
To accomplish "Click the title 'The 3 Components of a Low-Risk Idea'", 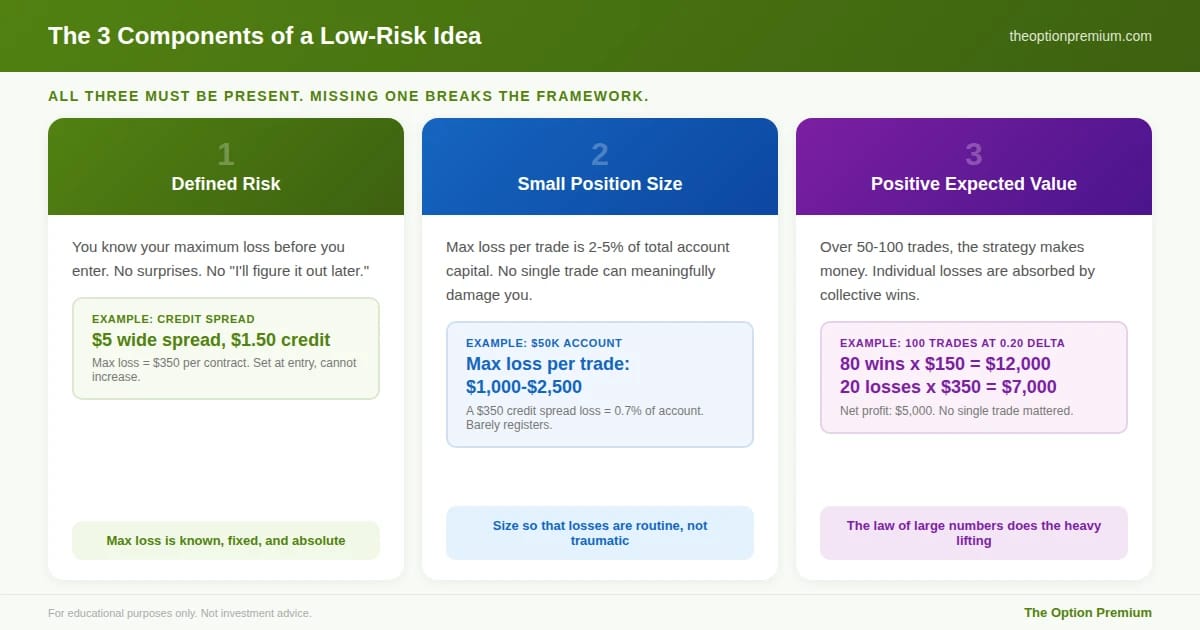I will [264, 36].
